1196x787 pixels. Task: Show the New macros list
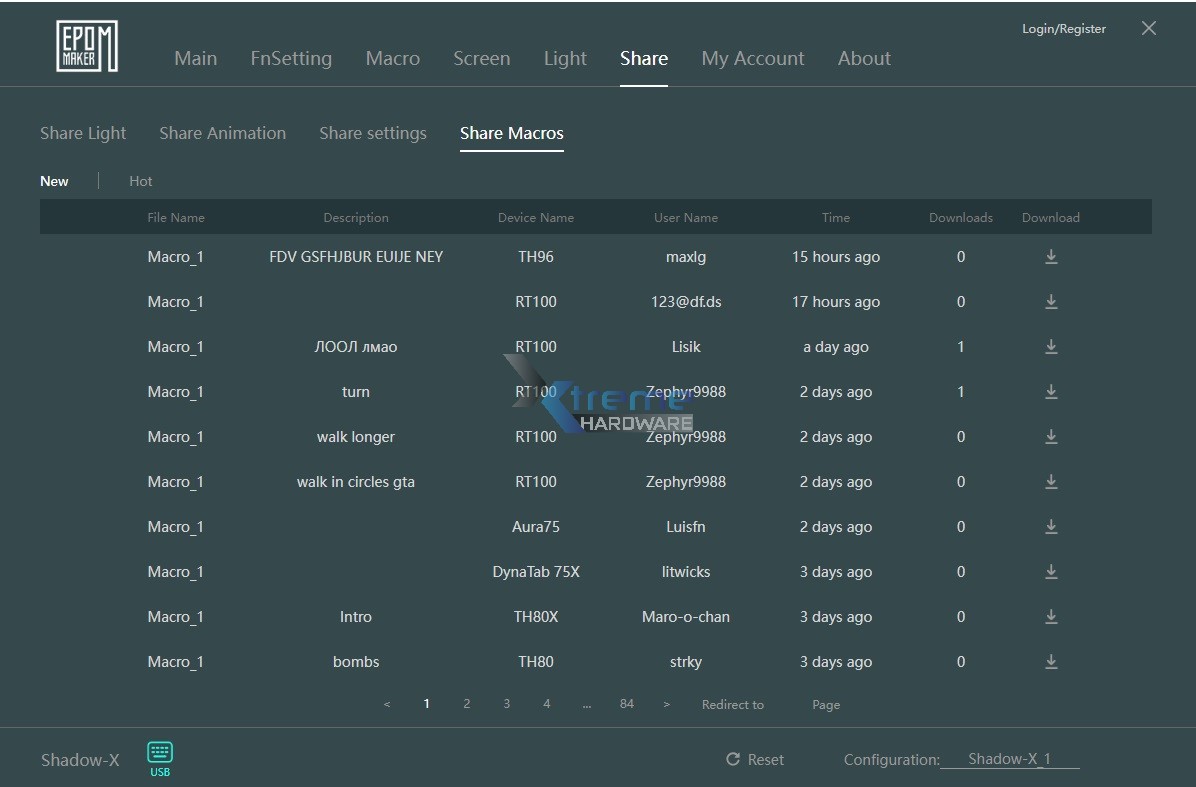(54, 181)
